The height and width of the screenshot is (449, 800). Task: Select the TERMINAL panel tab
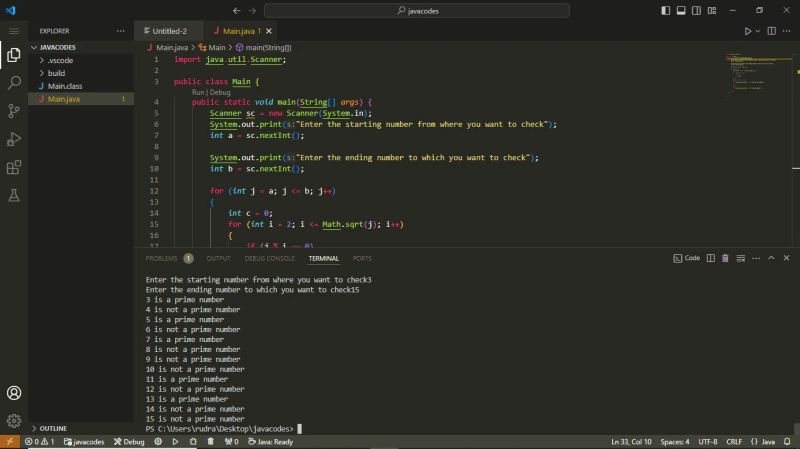click(x=323, y=259)
